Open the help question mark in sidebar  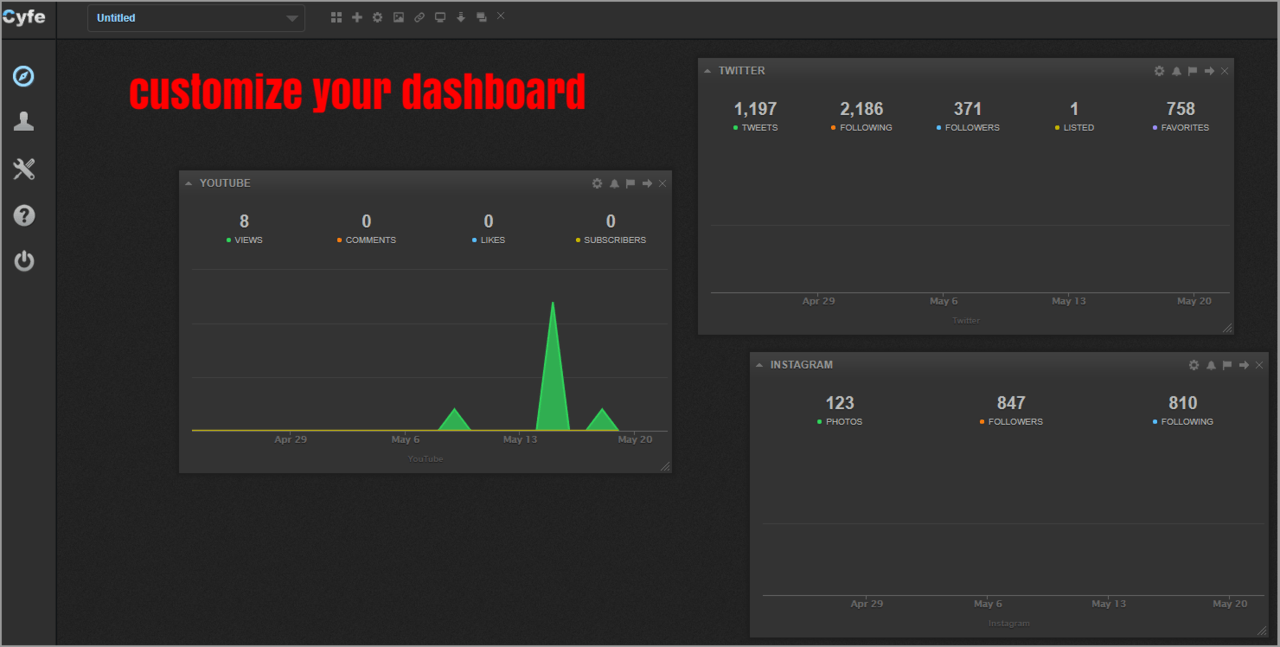pos(24,215)
